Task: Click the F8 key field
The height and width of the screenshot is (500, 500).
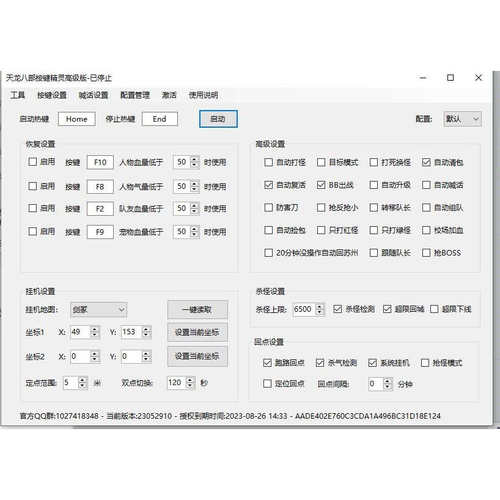Action: [100, 187]
